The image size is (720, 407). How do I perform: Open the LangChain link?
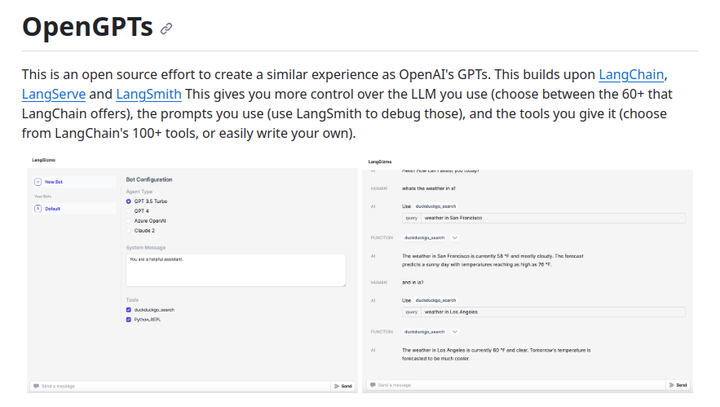pos(631,75)
